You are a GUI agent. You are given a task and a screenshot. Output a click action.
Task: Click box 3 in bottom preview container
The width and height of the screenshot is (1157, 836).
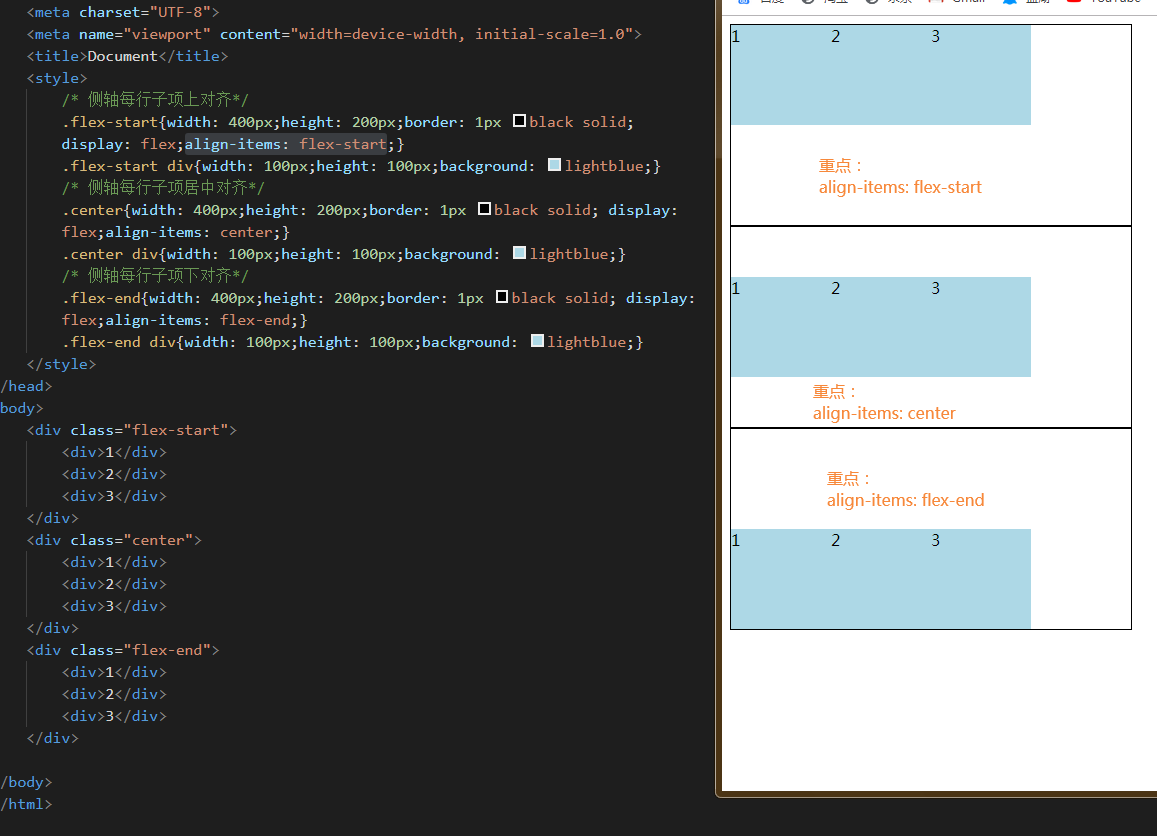(981, 579)
